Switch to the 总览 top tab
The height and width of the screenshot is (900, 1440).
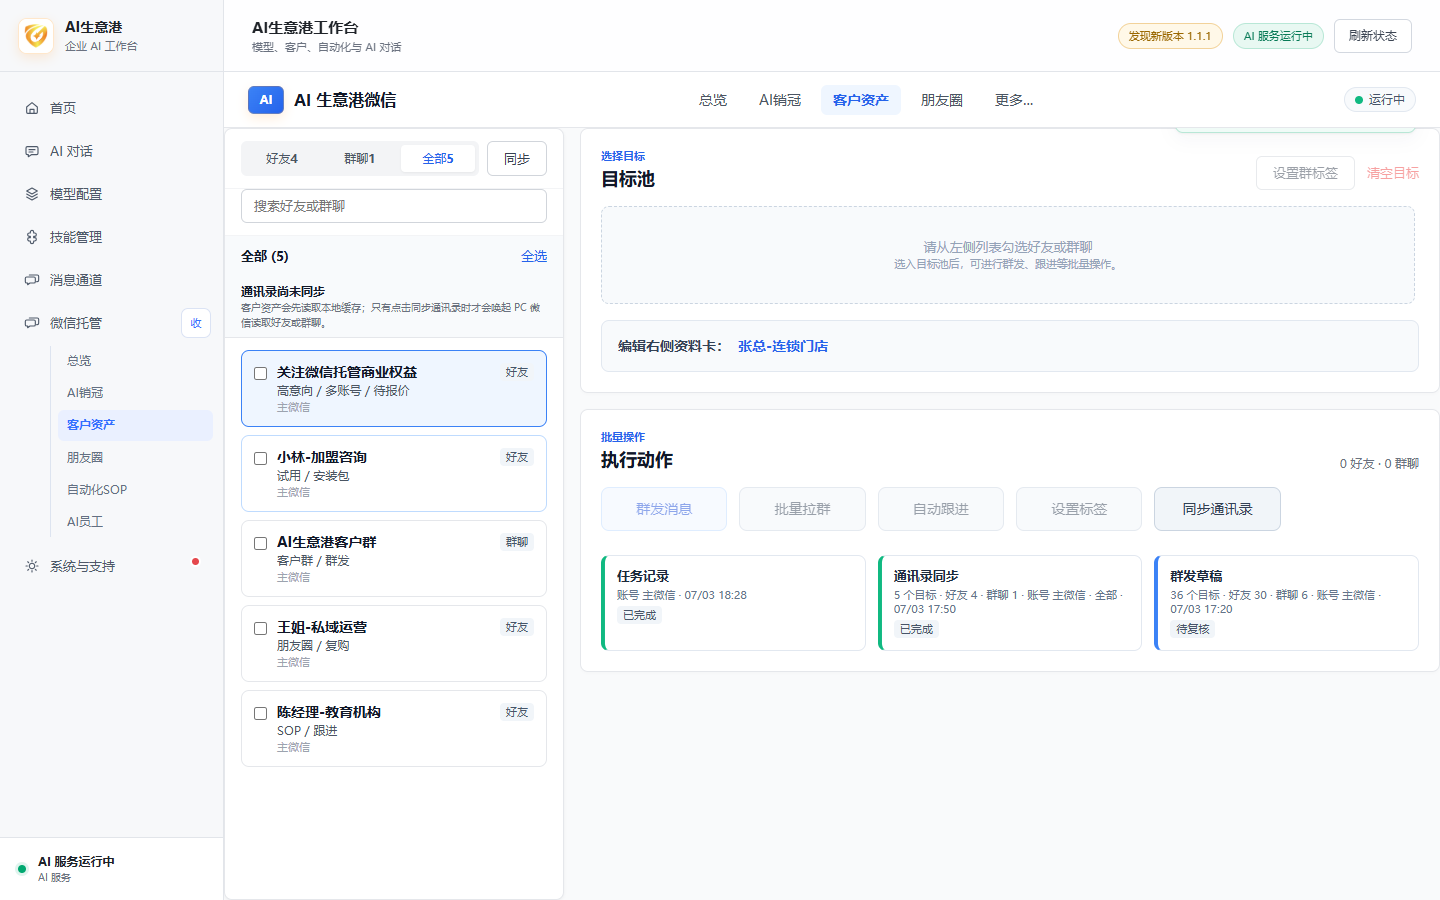click(x=713, y=100)
